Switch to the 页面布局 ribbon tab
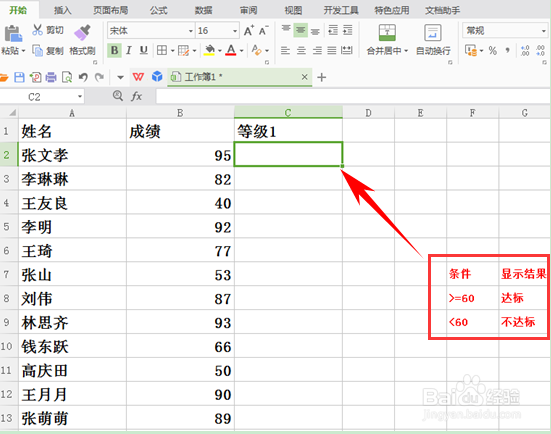This screenshot has height=434, width=551. coord(110,10)
